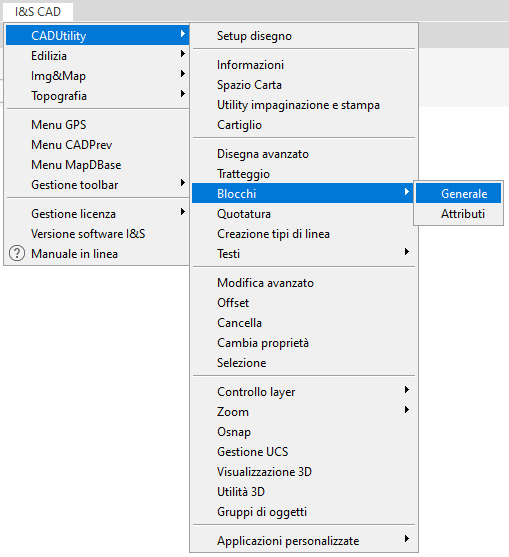
Task: Select Generale under Blocchi
Action: (x=458, y=194)
